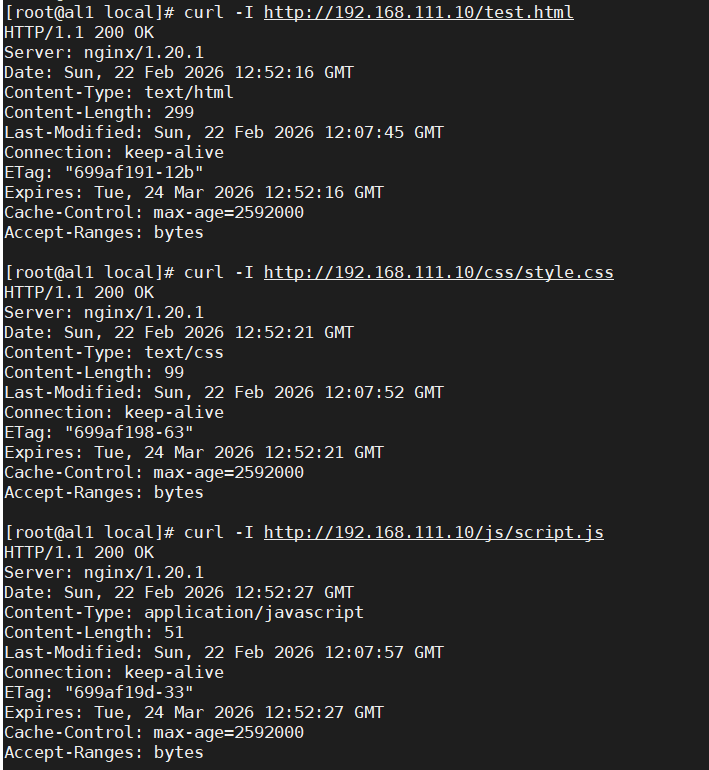The image size is (709, 770).
Task: Click the Date line ending 12:52:16 GMT
Action: tap(178, 72)
